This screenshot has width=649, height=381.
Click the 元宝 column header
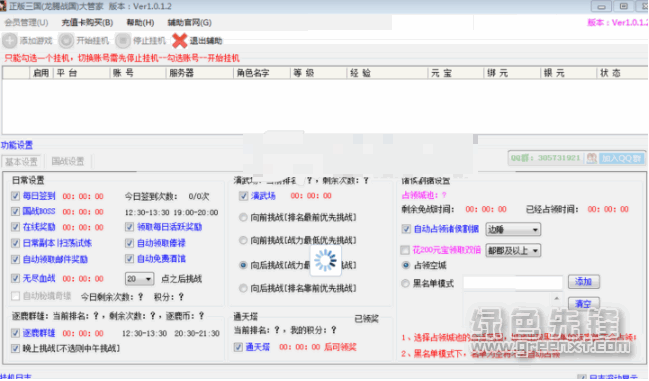[x=456, y=73]
